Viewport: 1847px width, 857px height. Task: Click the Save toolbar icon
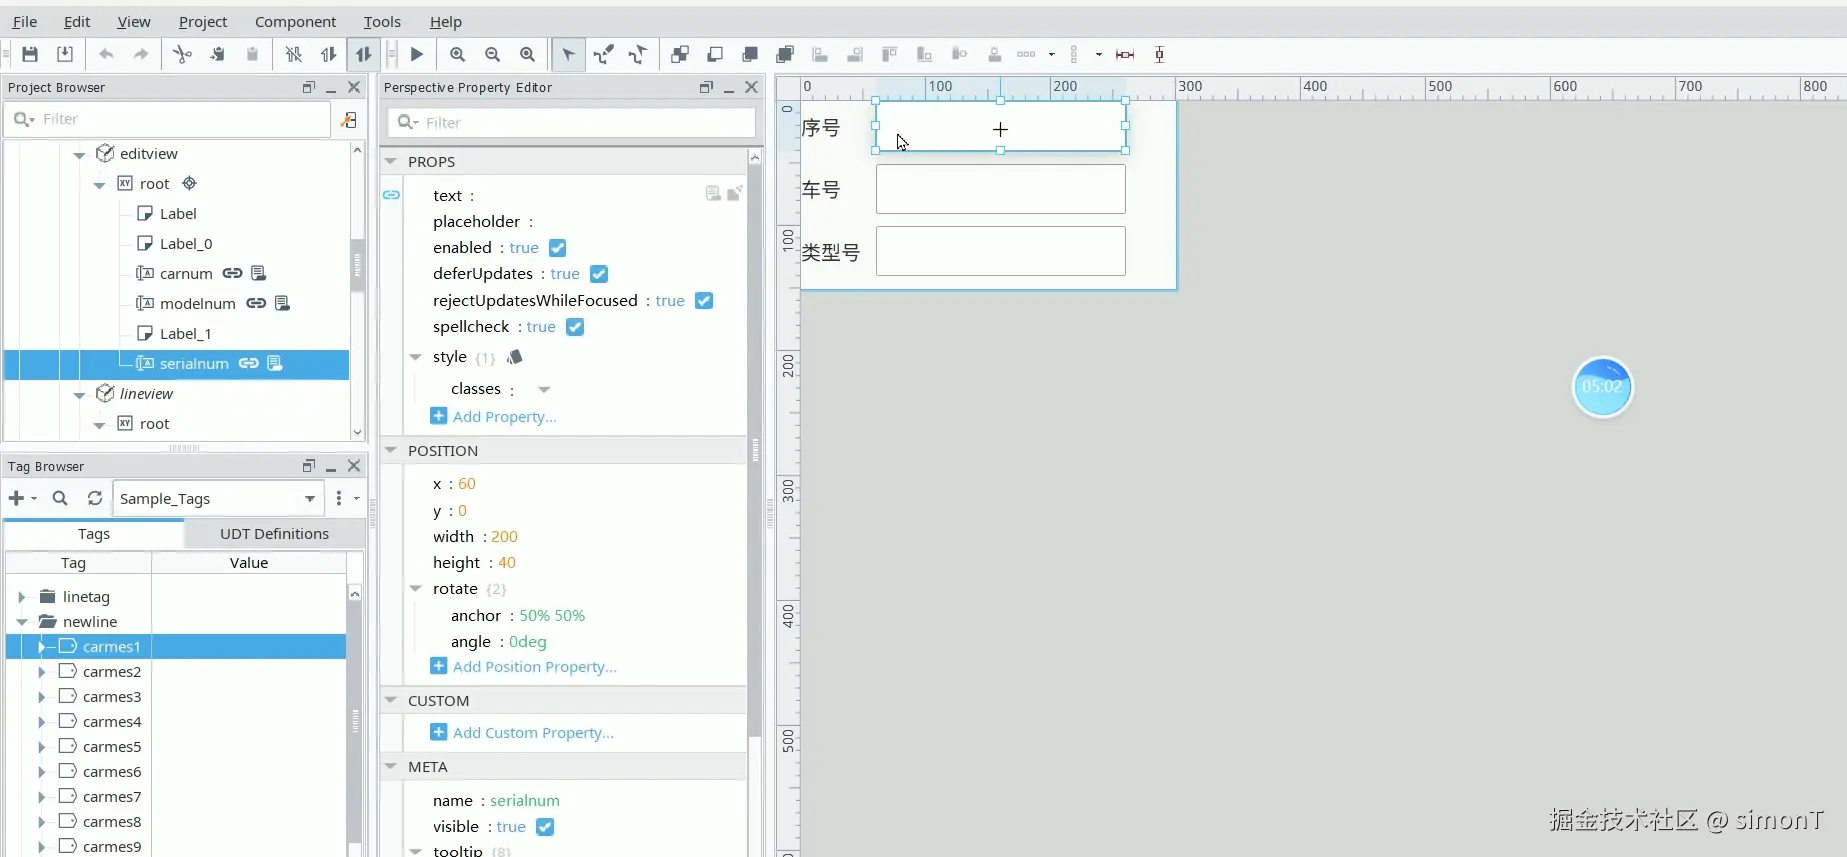30,54
